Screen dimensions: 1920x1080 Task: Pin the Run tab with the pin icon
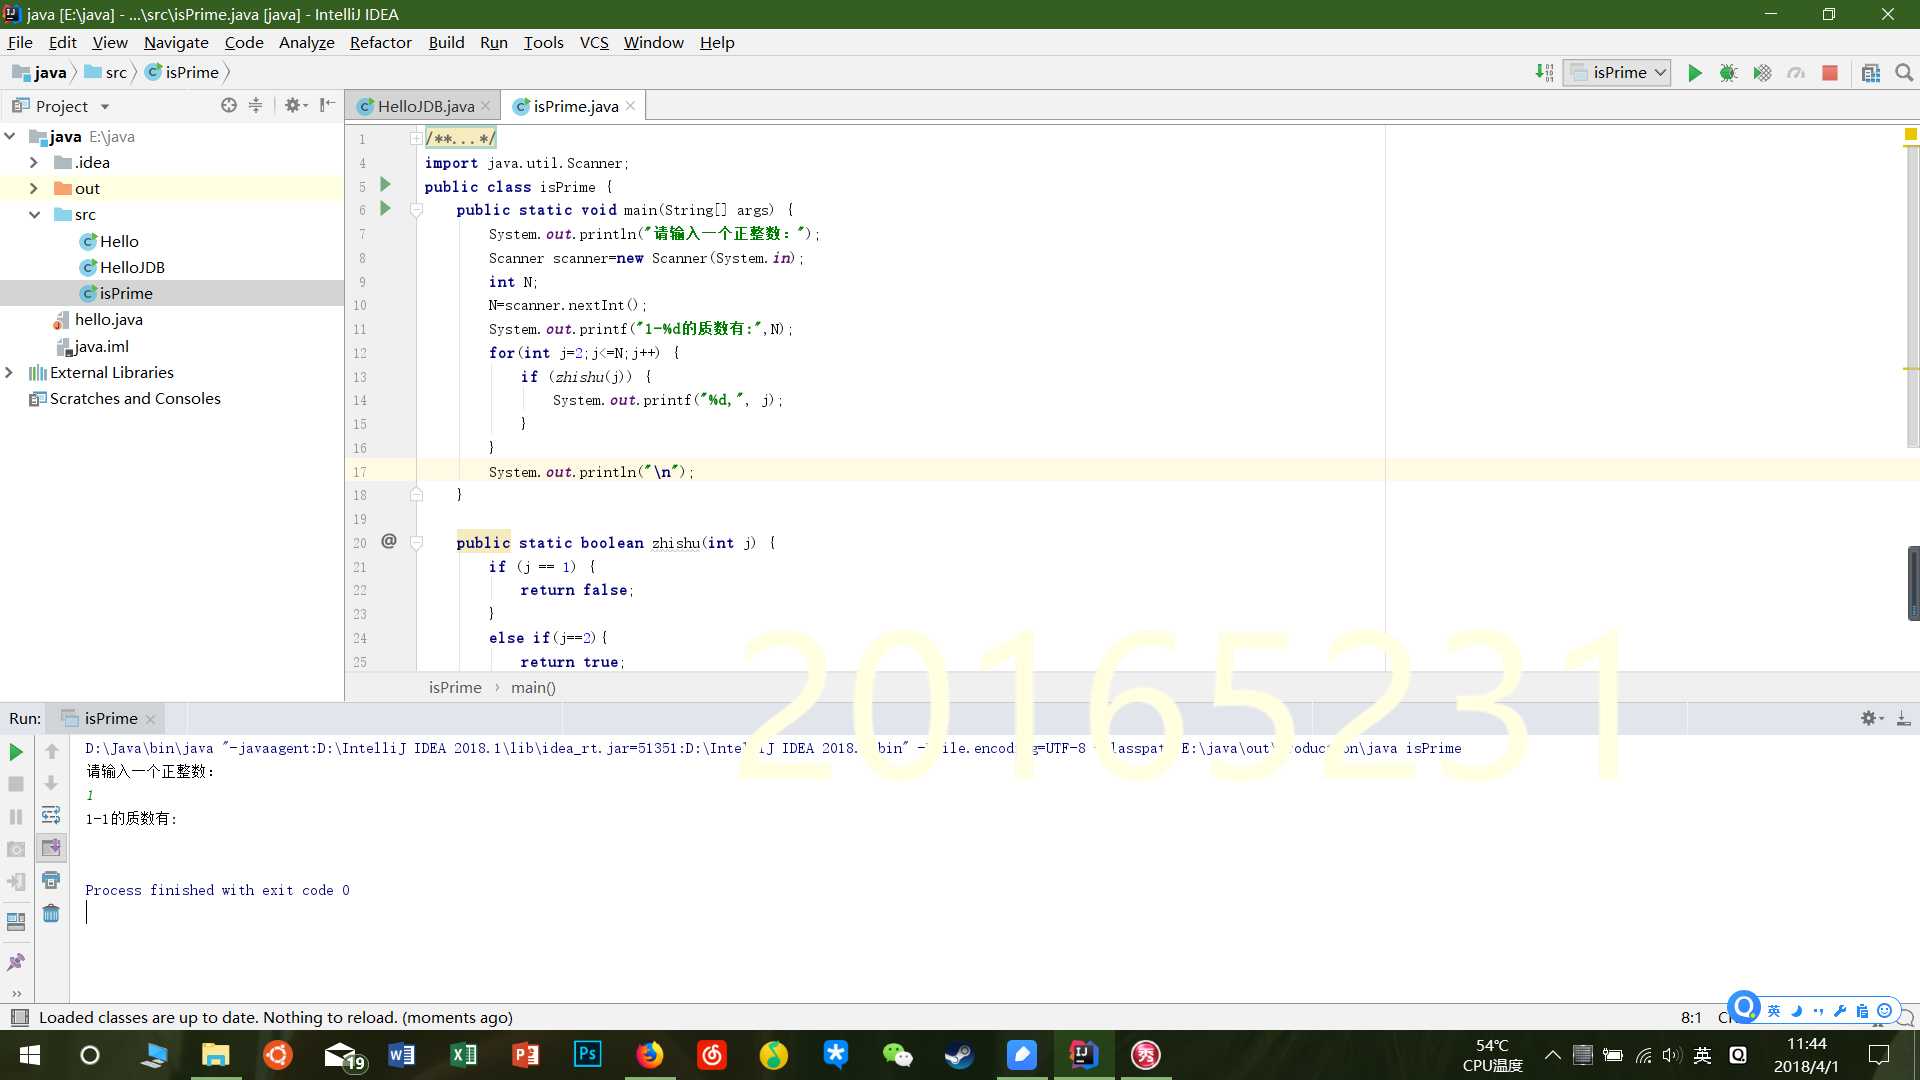(16, 962)
